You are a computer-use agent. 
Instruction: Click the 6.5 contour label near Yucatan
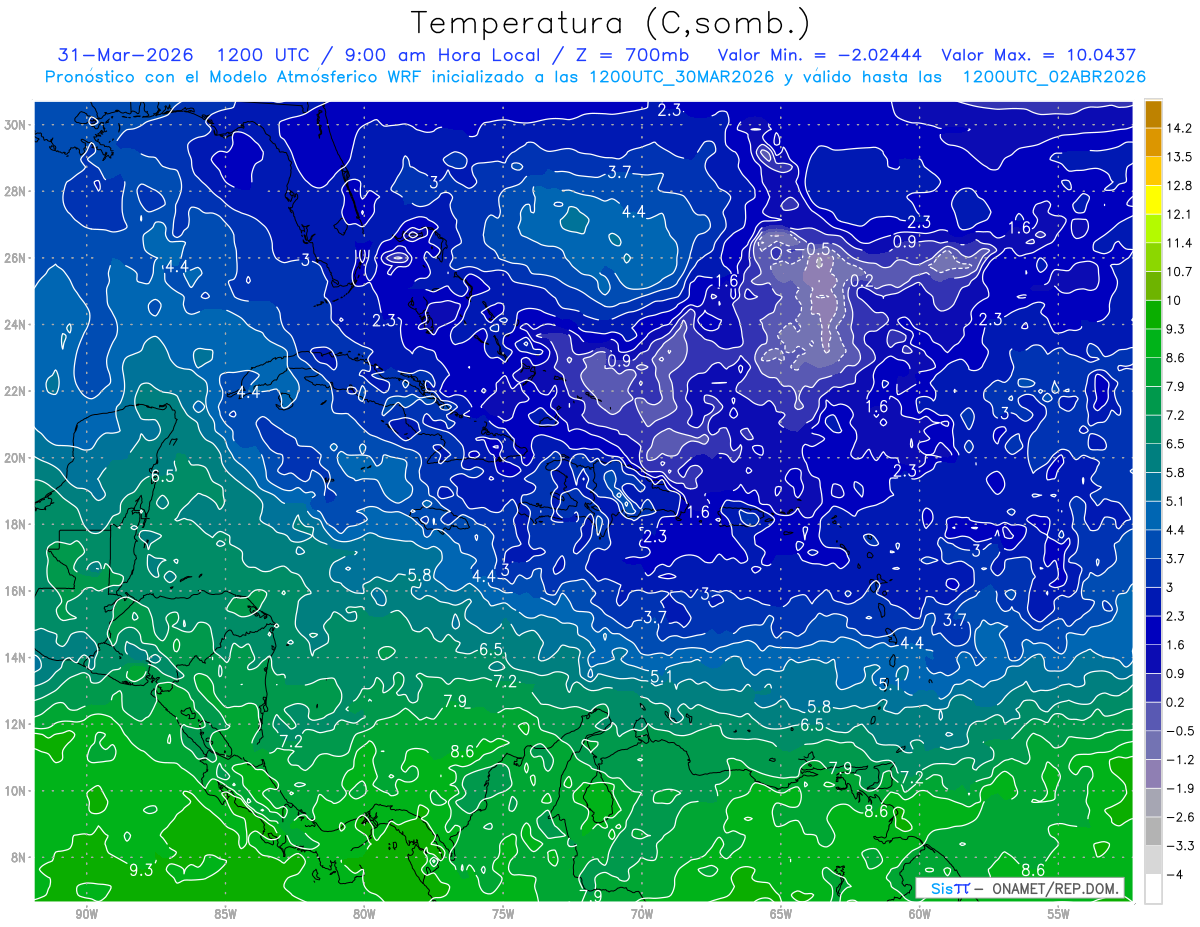(x=162, y=476)
